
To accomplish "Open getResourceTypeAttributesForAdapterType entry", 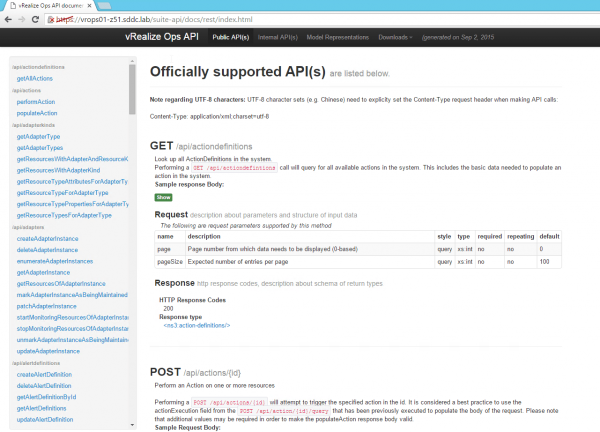I will [72, 181].
